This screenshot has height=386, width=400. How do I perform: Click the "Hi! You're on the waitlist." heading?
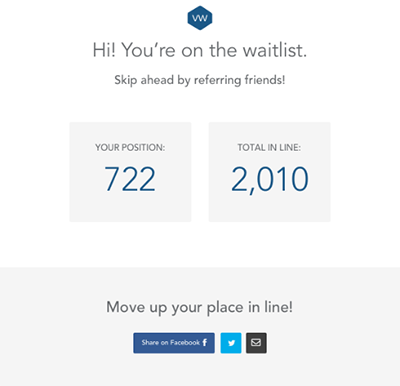pyautogui.click(x=200, y=50)
